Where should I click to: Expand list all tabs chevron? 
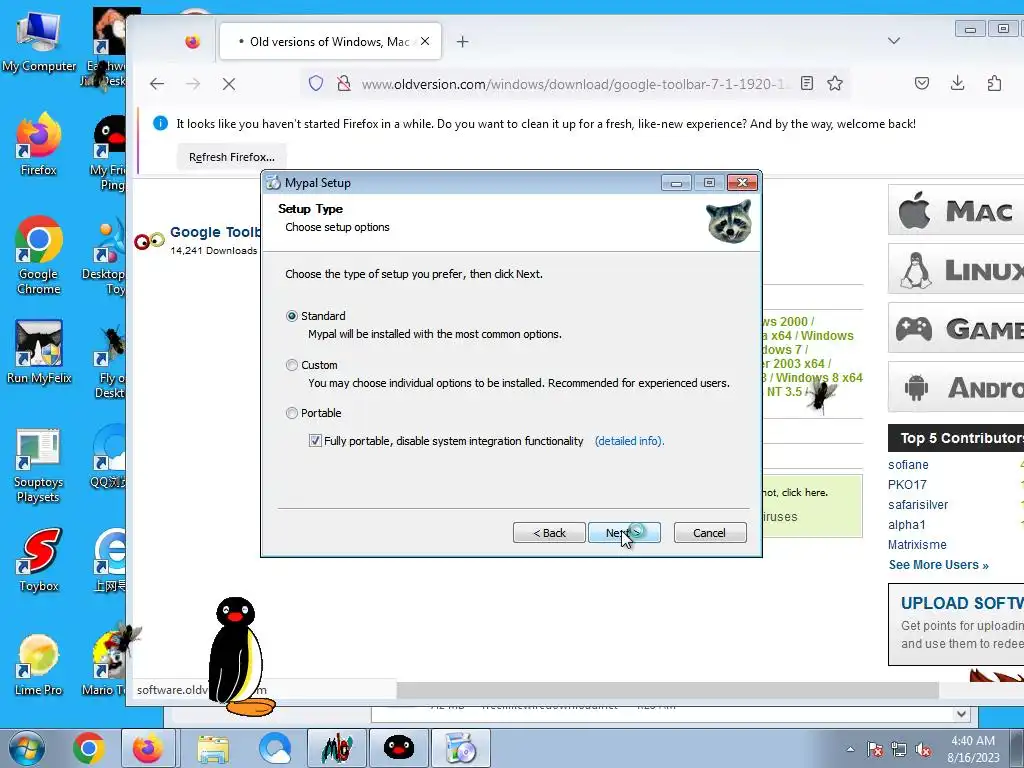tap(894, 40)
